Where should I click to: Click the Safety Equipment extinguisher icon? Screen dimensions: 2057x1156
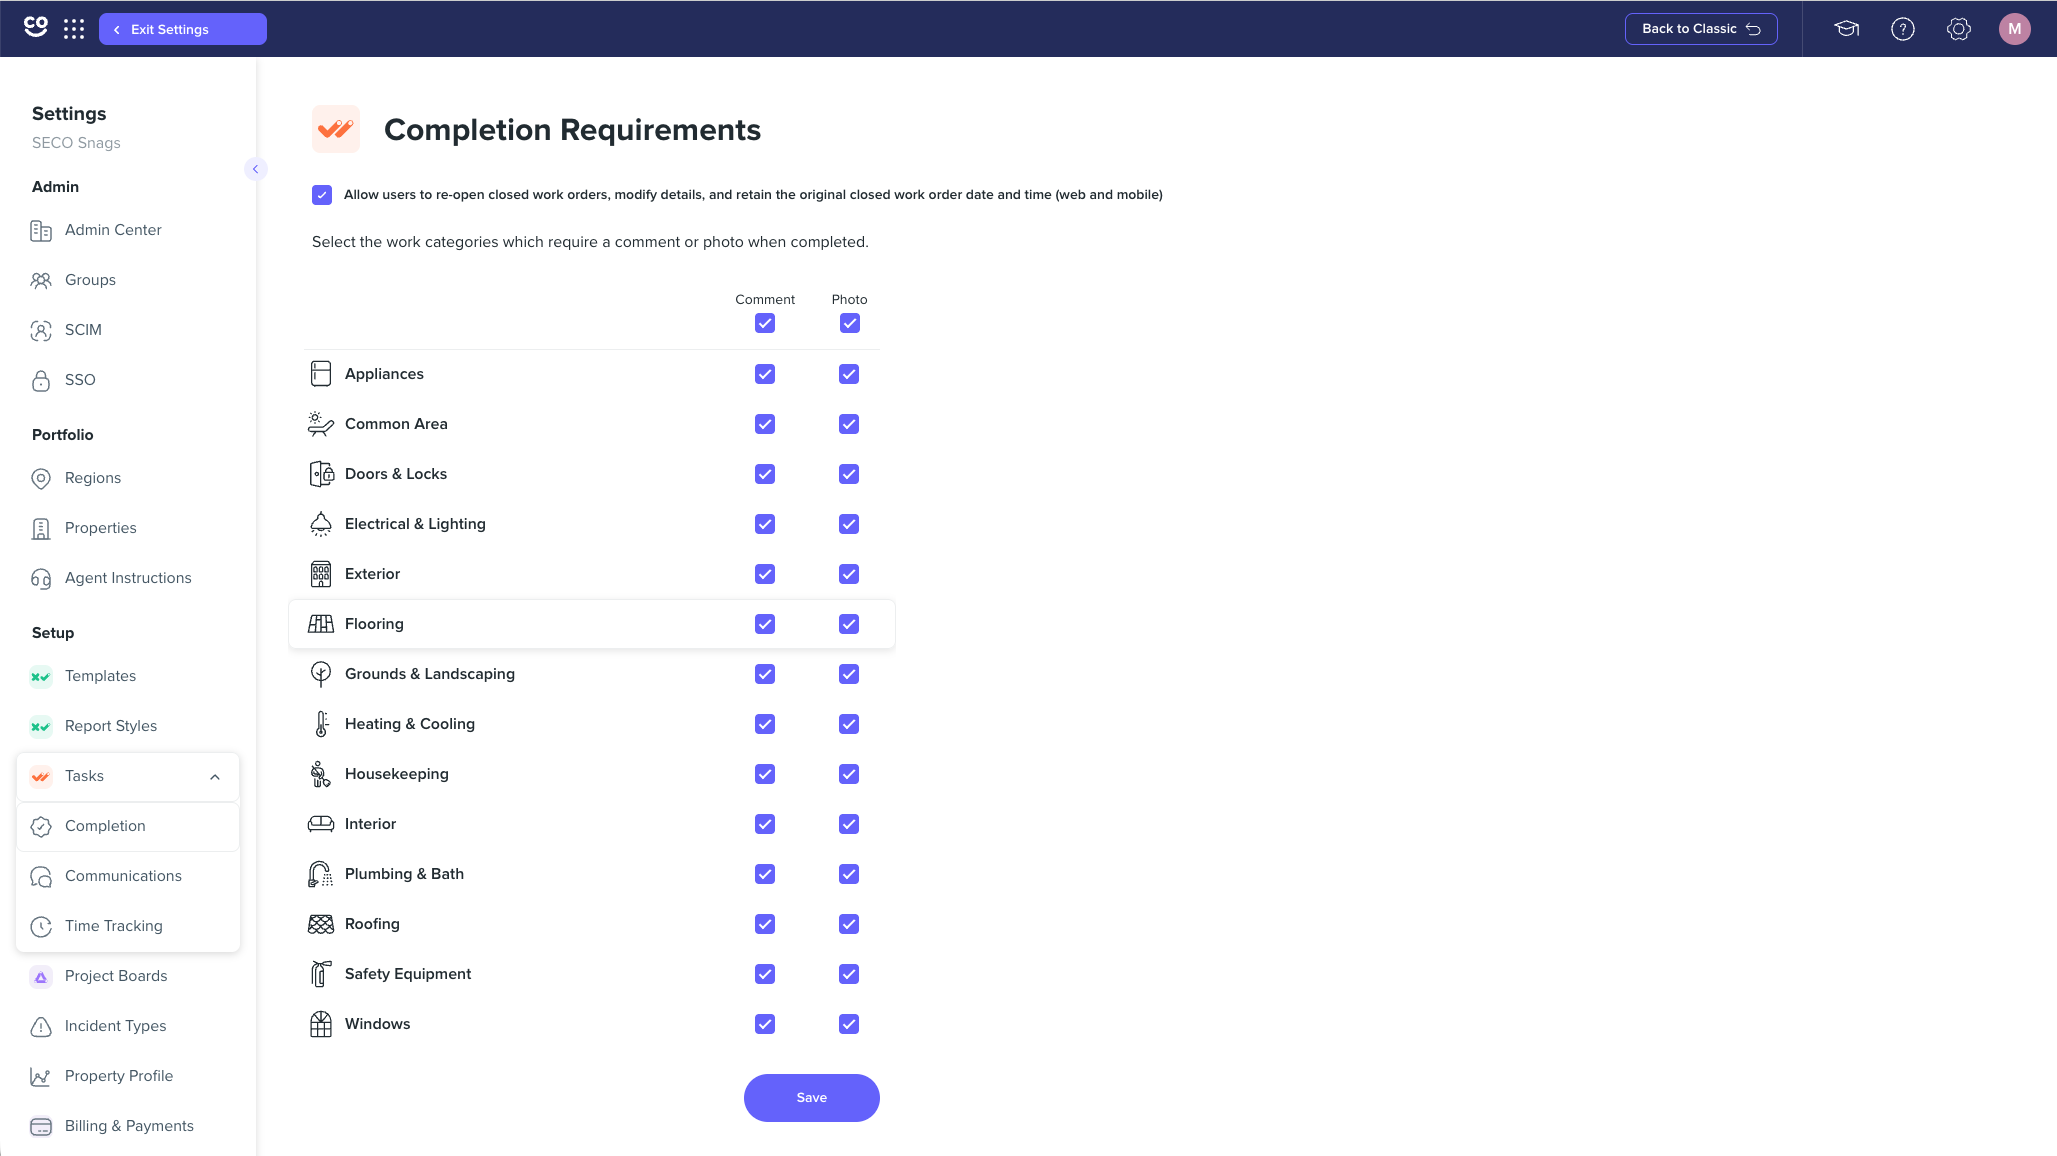pyautogui.click(x=321, y=974)
